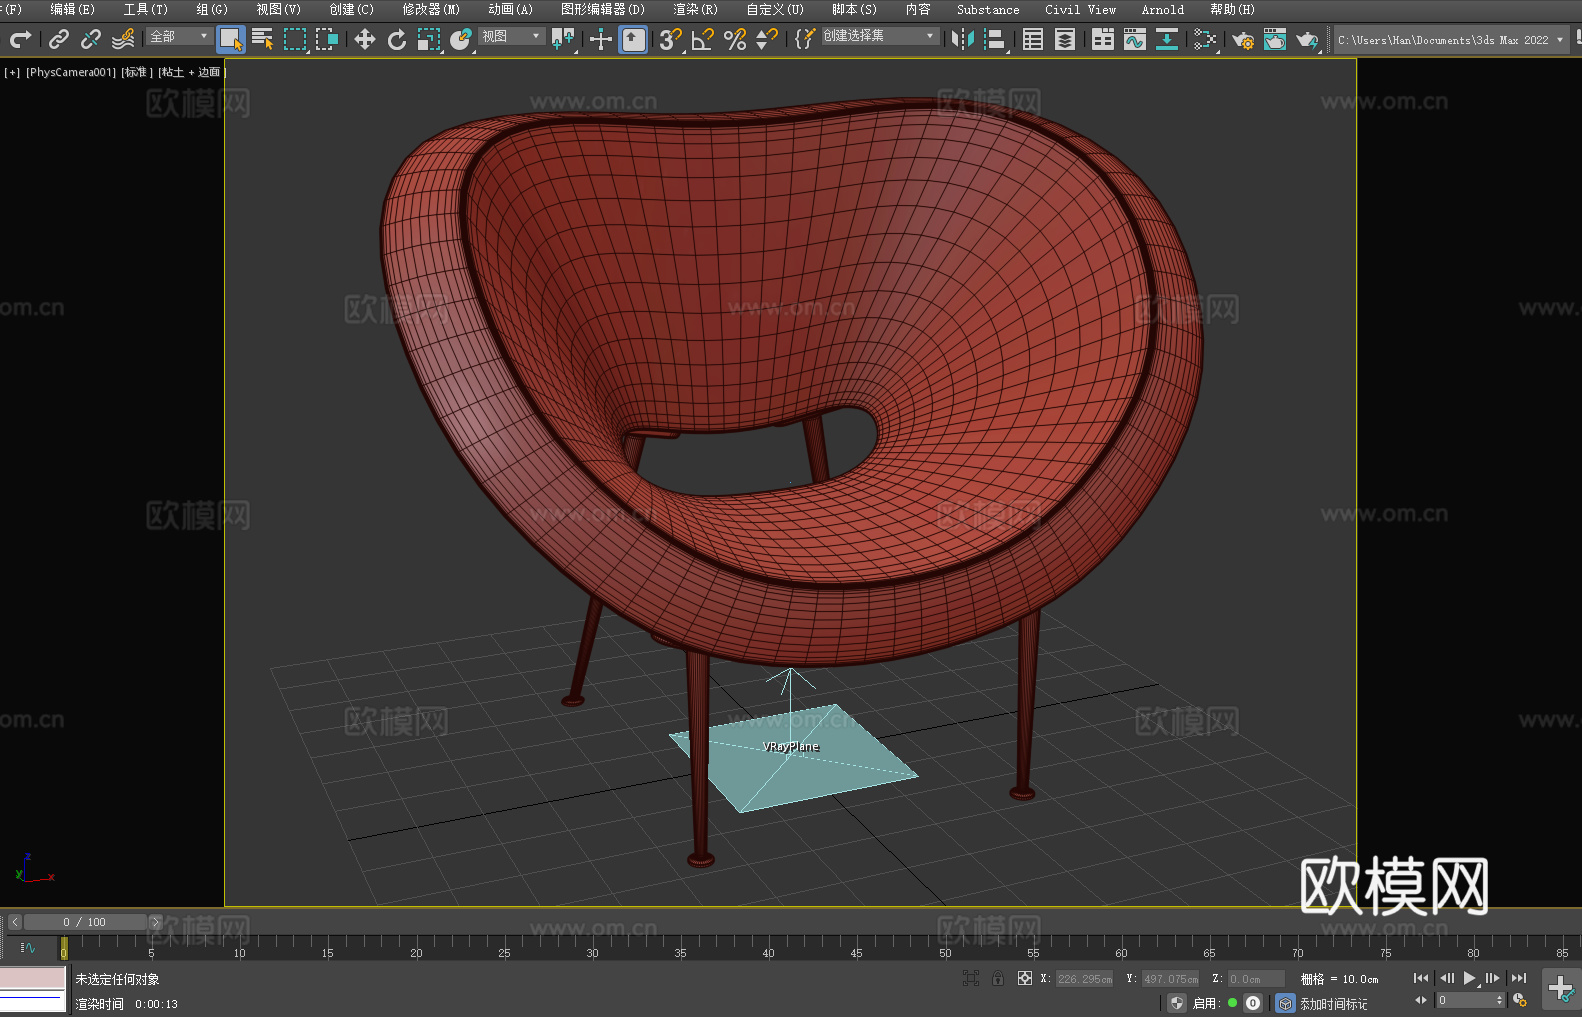Open the 编辑(E) menu
1582x1017 pixels.
[73, 9]
